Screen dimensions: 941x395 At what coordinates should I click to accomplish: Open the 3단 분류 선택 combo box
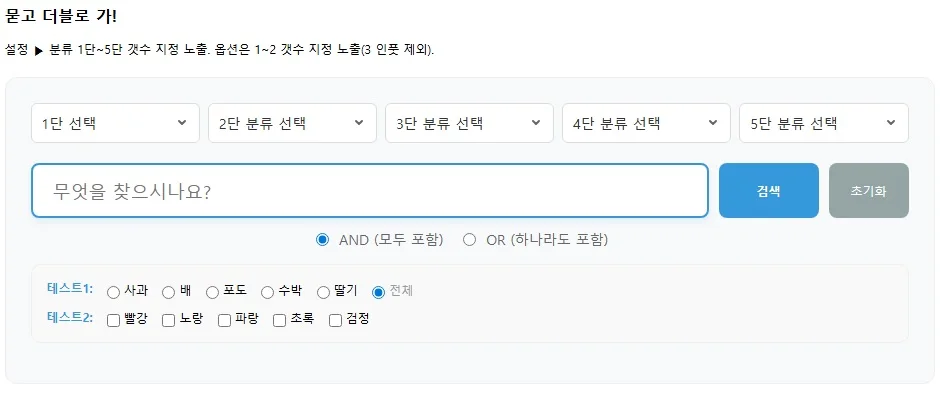coord(469,123)
